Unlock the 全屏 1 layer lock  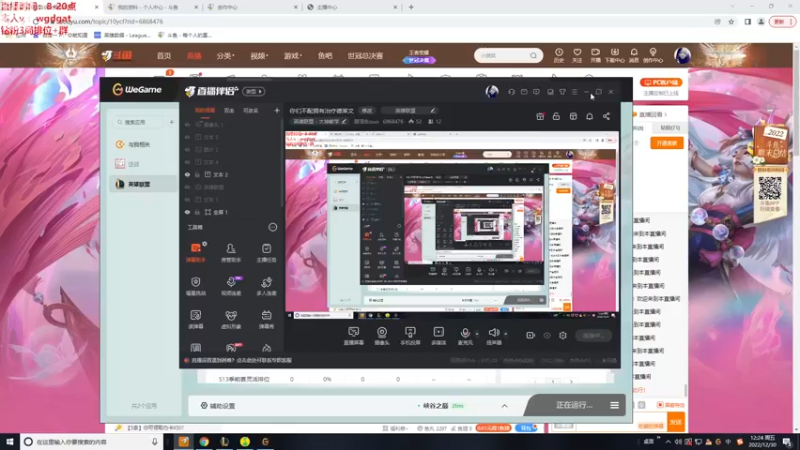point(197,212)
